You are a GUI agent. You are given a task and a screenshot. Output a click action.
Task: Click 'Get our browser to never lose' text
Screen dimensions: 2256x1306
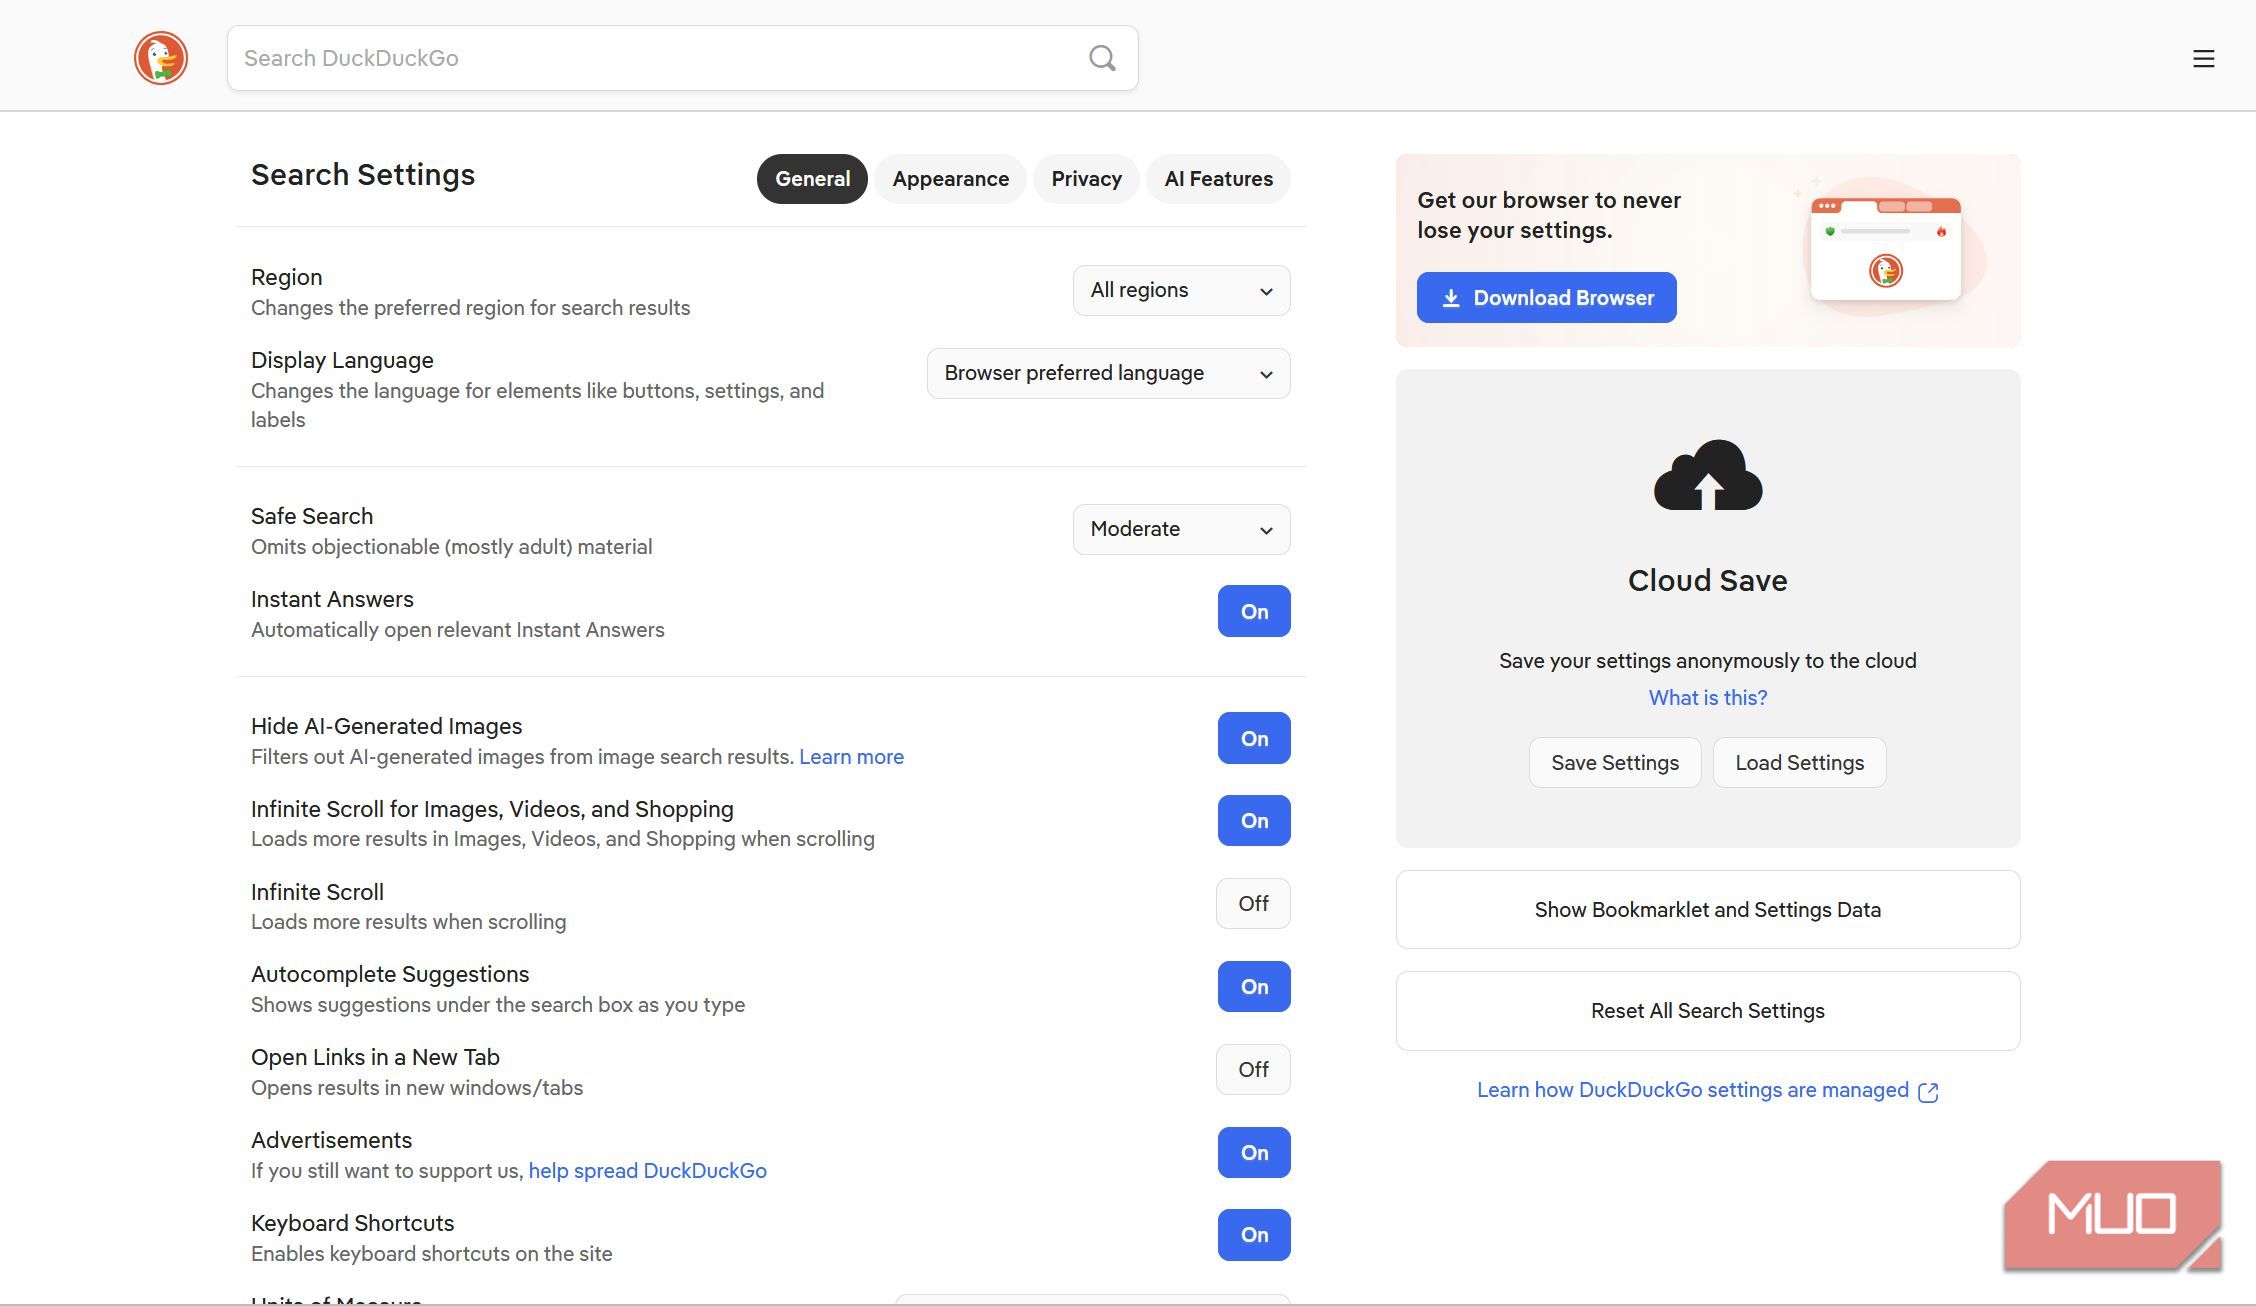1549,215
